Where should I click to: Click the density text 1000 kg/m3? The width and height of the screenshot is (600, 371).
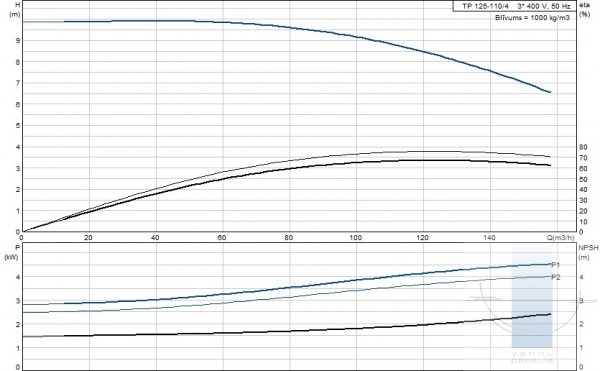pos(550,18)
